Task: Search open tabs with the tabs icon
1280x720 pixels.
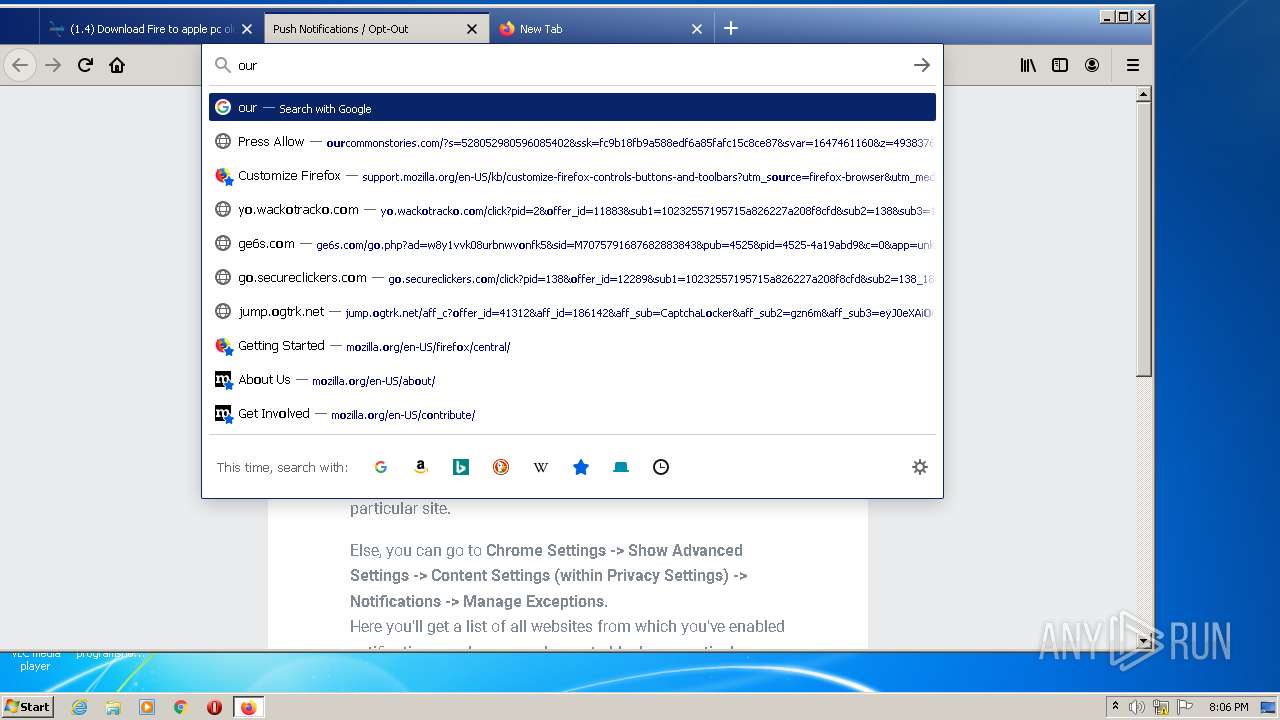Action: pyautogui.click(x=621, y=467)
